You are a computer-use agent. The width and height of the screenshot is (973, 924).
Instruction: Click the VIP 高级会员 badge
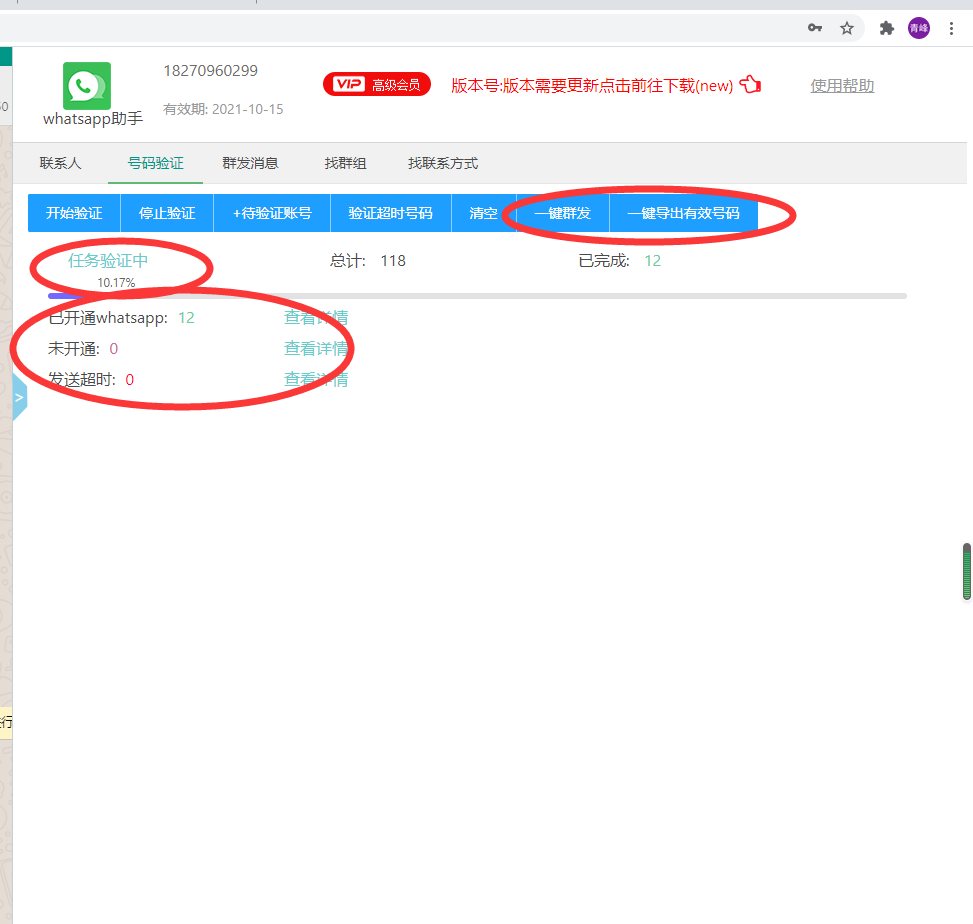pos(377,84)
